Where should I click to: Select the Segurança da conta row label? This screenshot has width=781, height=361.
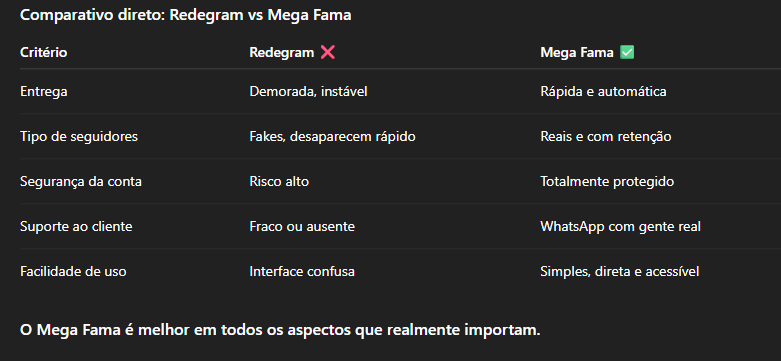pyautogui.click(x=81, y=181)
